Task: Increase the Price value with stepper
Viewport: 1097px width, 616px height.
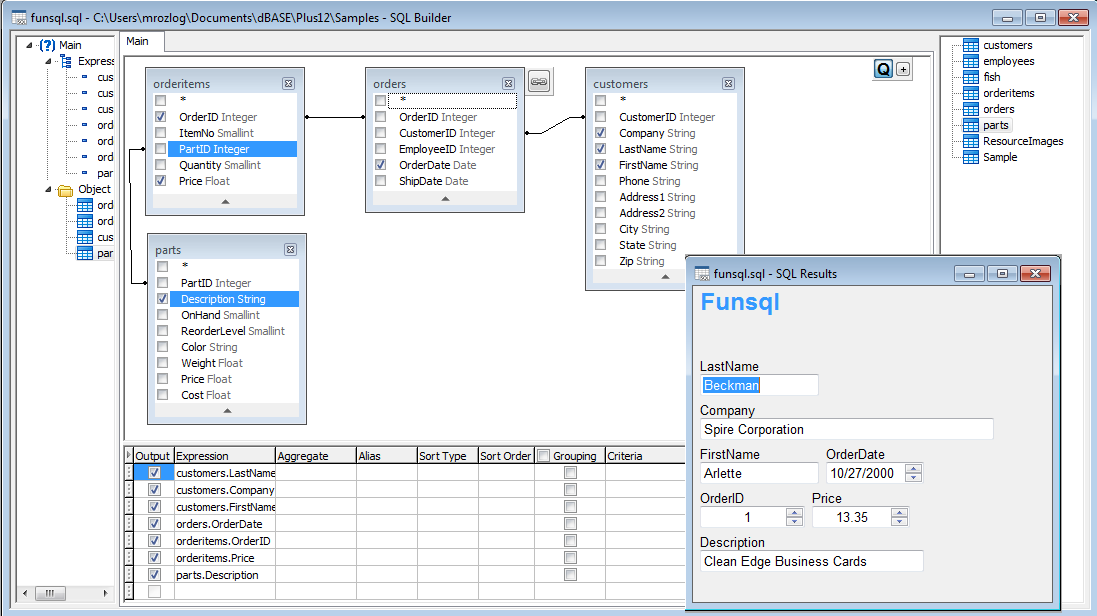Action: (x=900, y=512)
